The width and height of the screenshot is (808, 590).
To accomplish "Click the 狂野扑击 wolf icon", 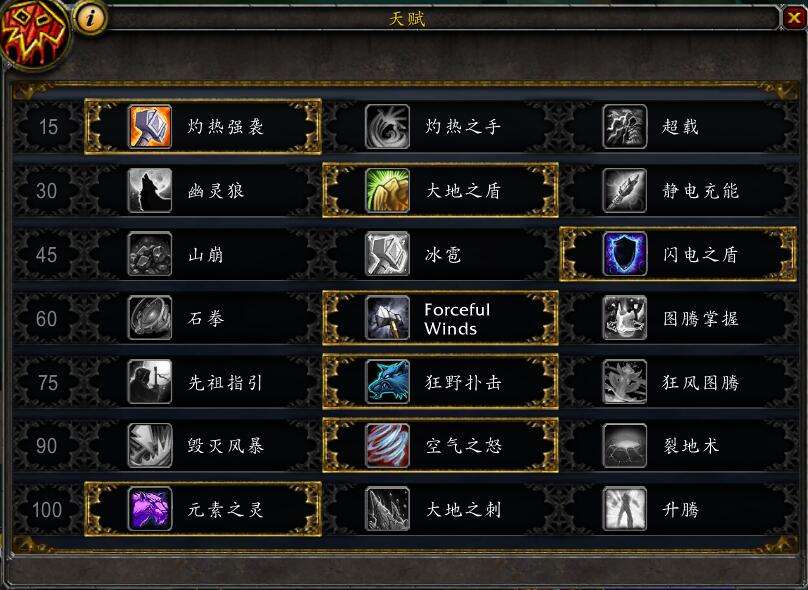I will tap(388, 382).
